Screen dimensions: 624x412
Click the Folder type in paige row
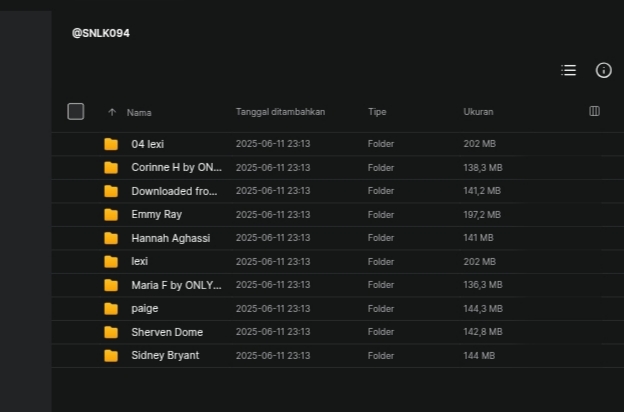pos(381,309)
